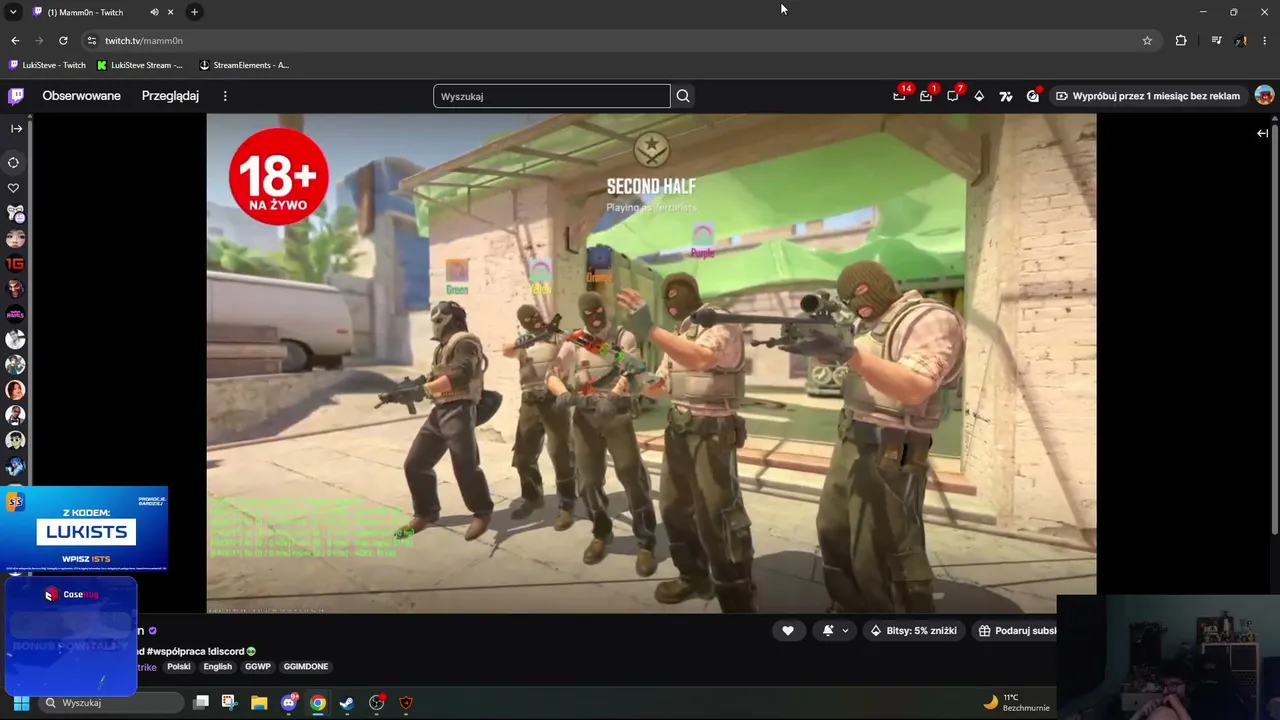
Task: Open the LukiSteve Stream Kick bookmark
Action: [x=140, y=65]
